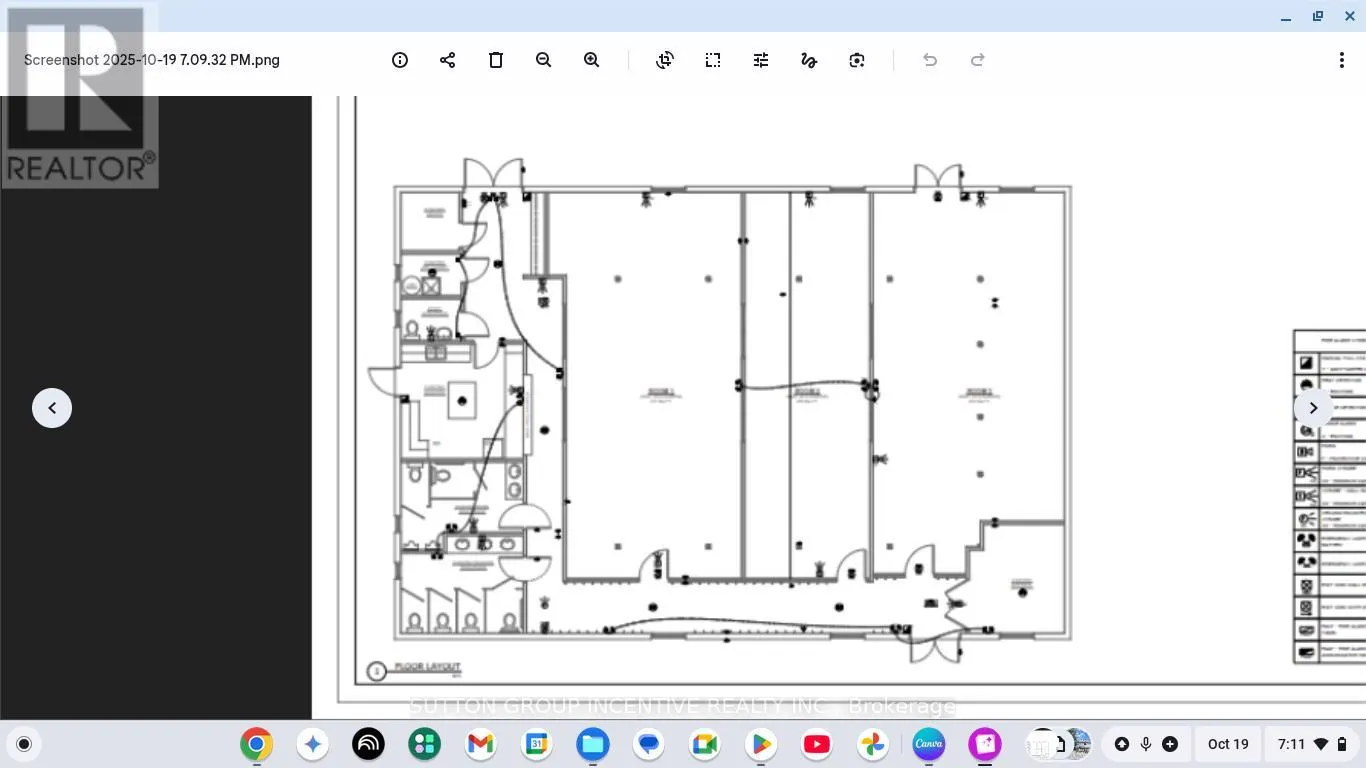Image resolution: width=1366 pixels, height=768 pixels.
Task: Launch Google Chrome from the shelf
Action: pos(257,744)
